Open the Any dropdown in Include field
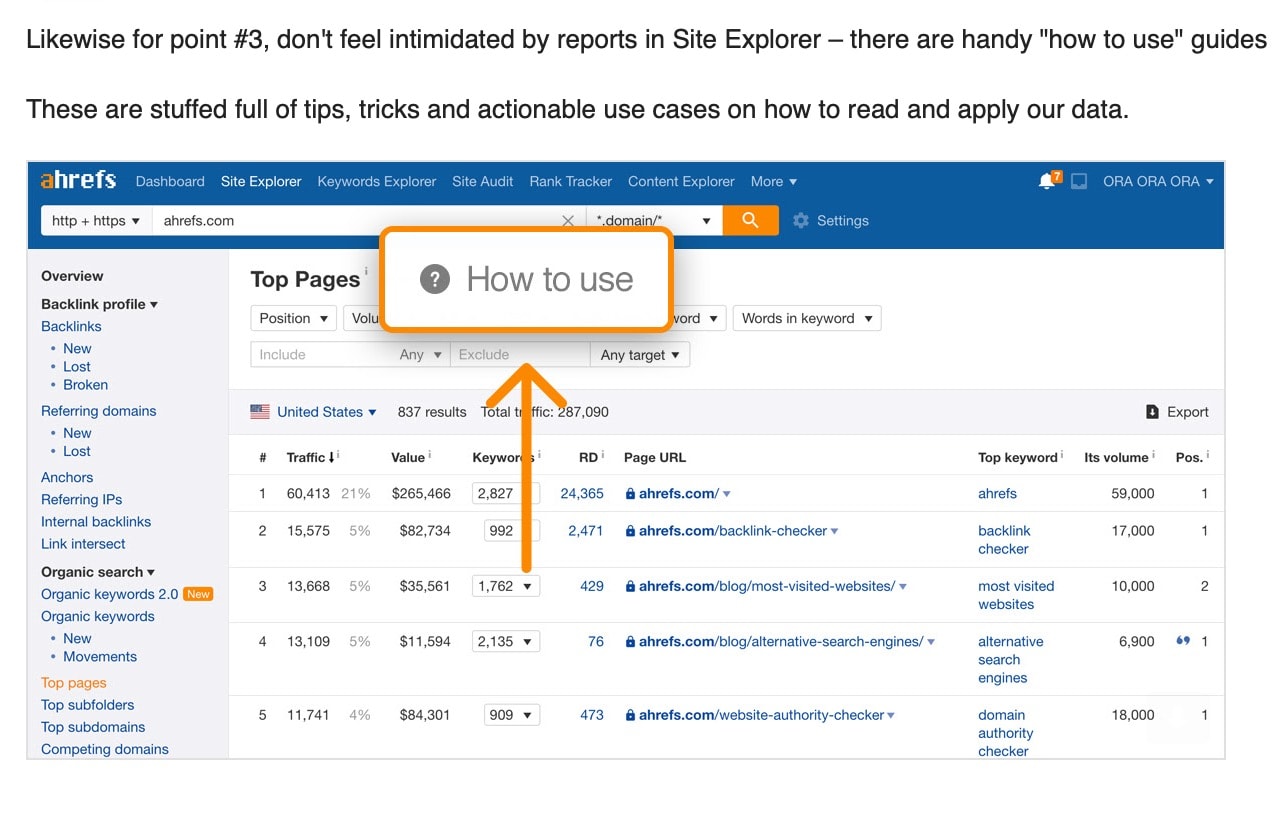The height and width of the screenshot is (822, 1274). 421,355
